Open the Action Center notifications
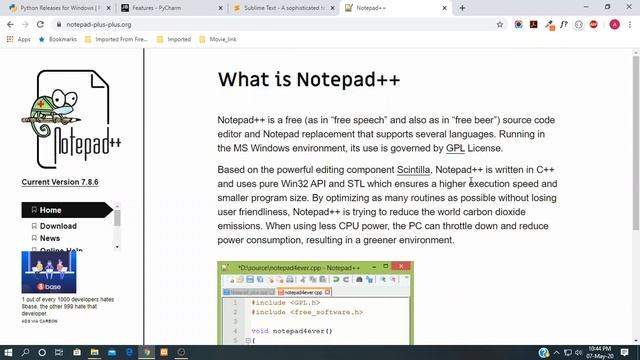The image size is (640, 360). pyautogui.click(x=624, y=352)
